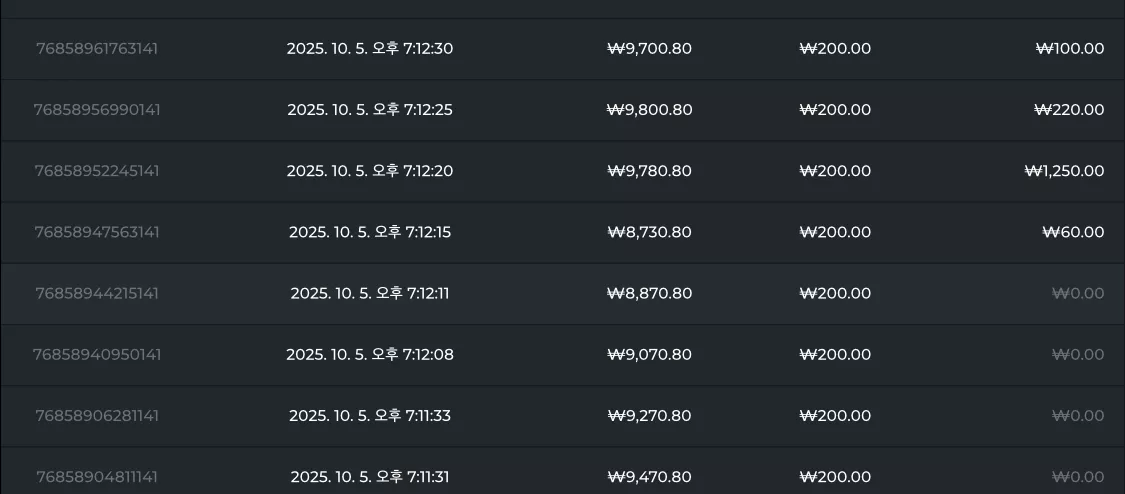Click transaction ID 76858956990141
The height and width of the screenshot is (494, 1125).
coord(97,110)
